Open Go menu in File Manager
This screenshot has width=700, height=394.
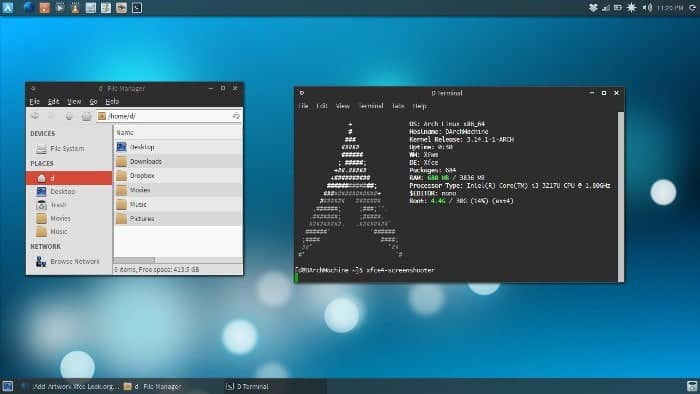pyautogui.click(x=93, y=102)
